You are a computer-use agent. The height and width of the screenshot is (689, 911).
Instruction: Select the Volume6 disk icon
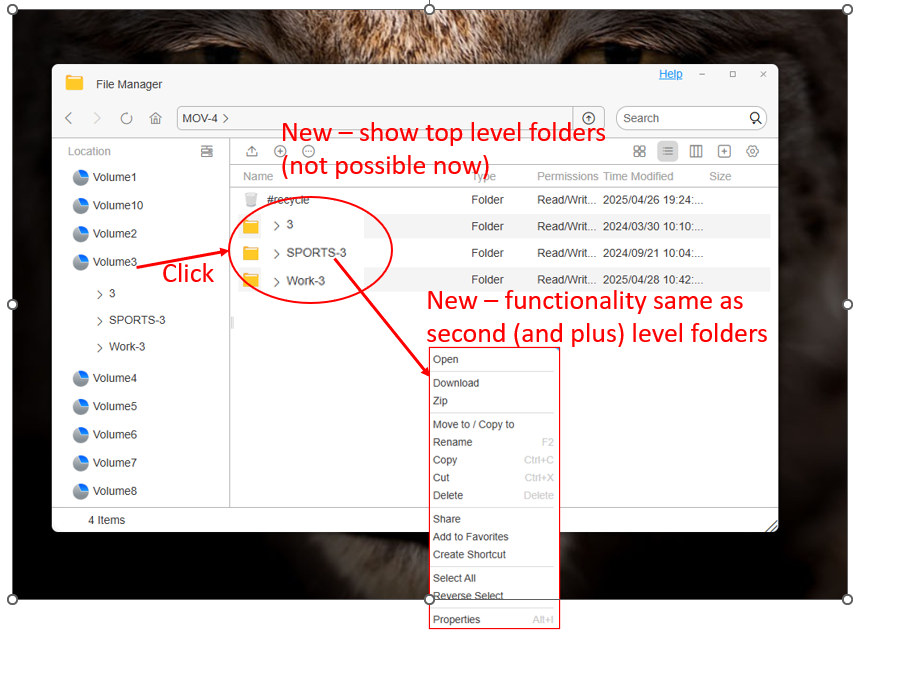tap(81, 435)
